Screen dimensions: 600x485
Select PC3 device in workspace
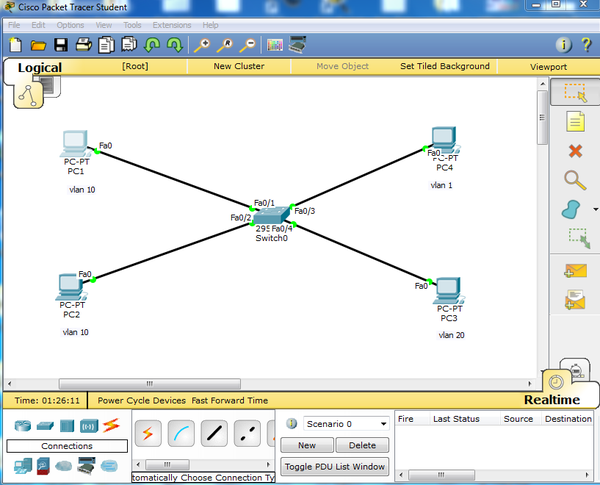point(448,291)
